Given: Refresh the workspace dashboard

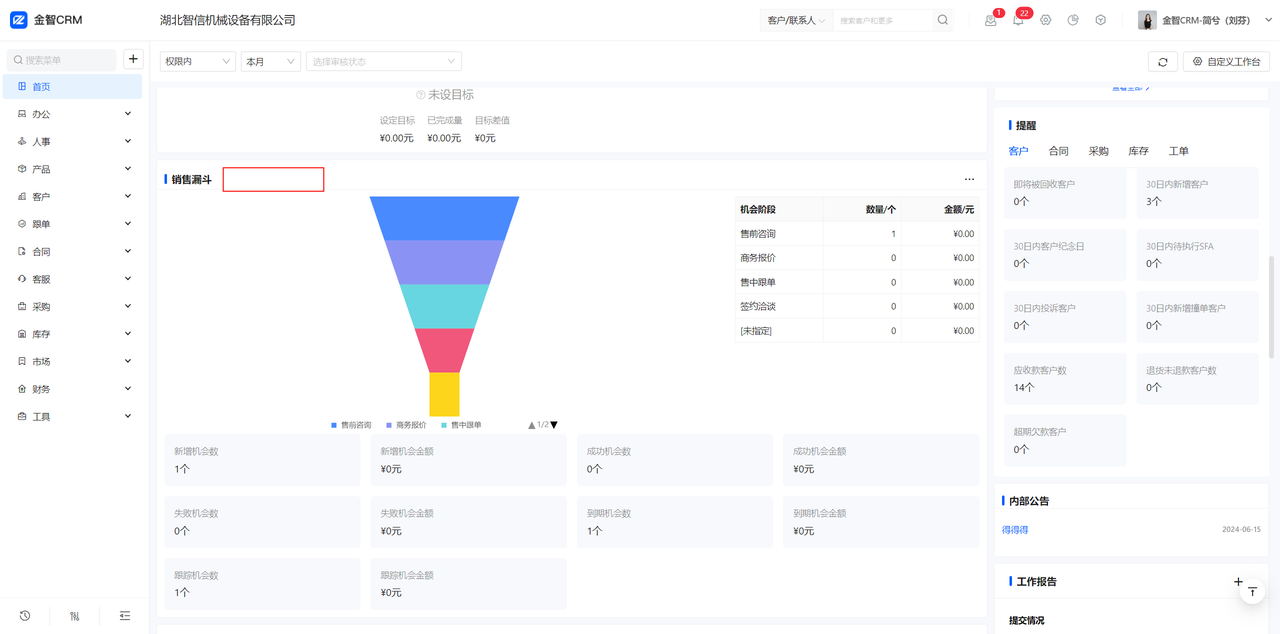Looking at the screenshot, I should (1162, 61).
